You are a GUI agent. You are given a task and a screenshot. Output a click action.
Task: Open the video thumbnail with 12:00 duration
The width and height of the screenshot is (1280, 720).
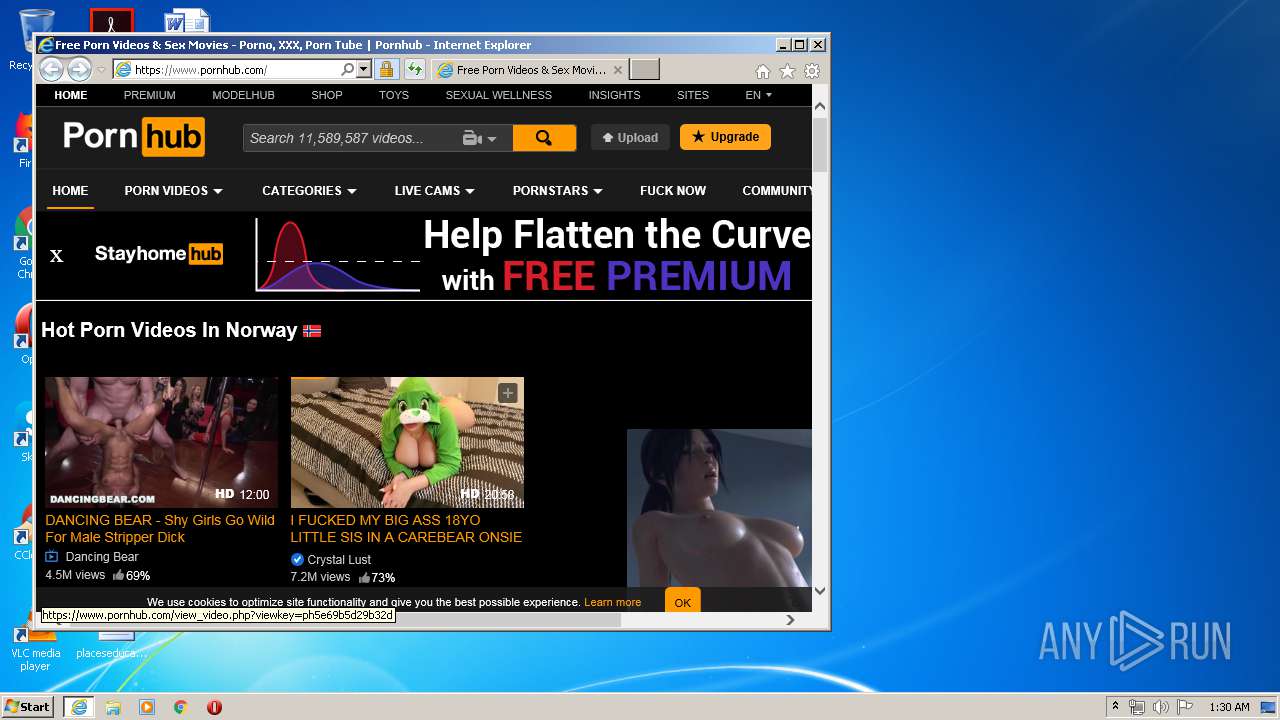click(x=161, y=442)
